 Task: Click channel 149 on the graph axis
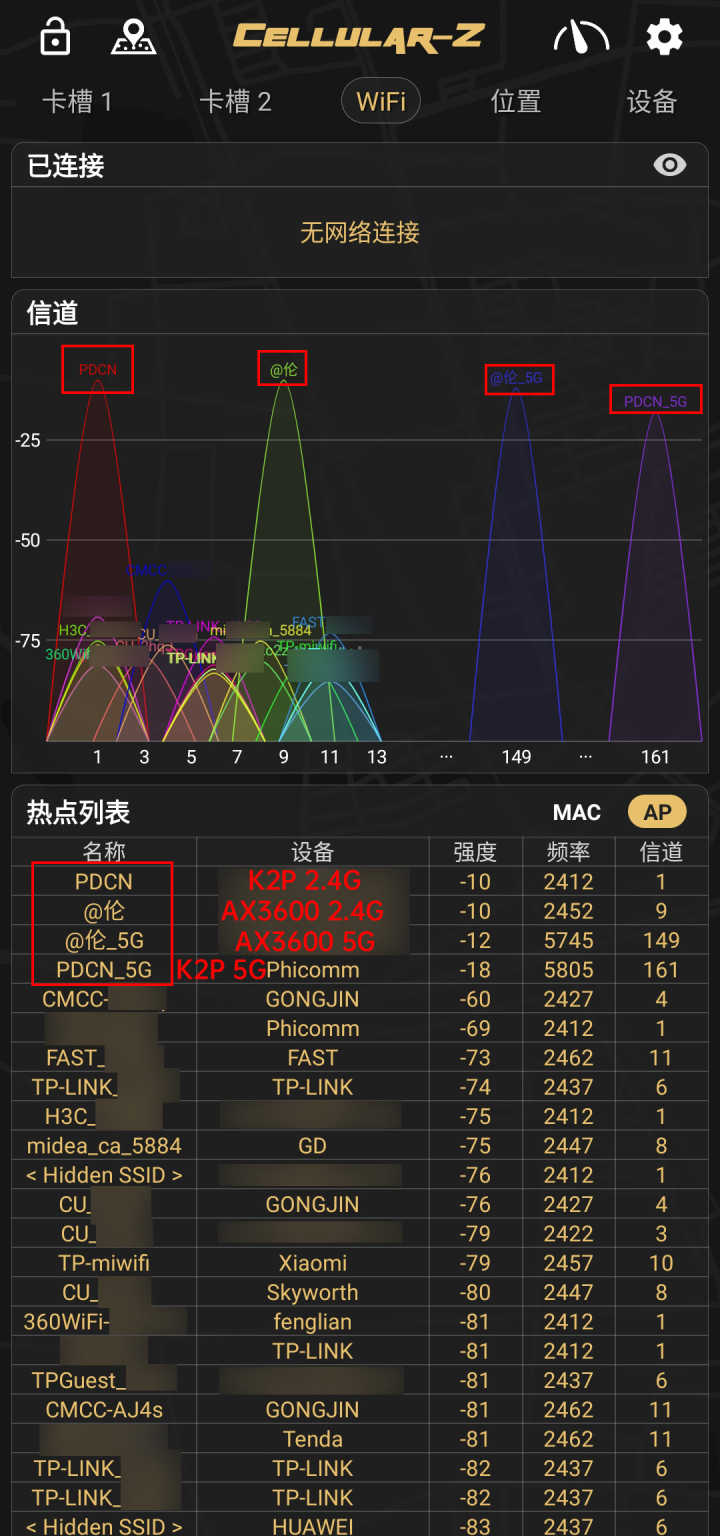click(x=516, y=757)
